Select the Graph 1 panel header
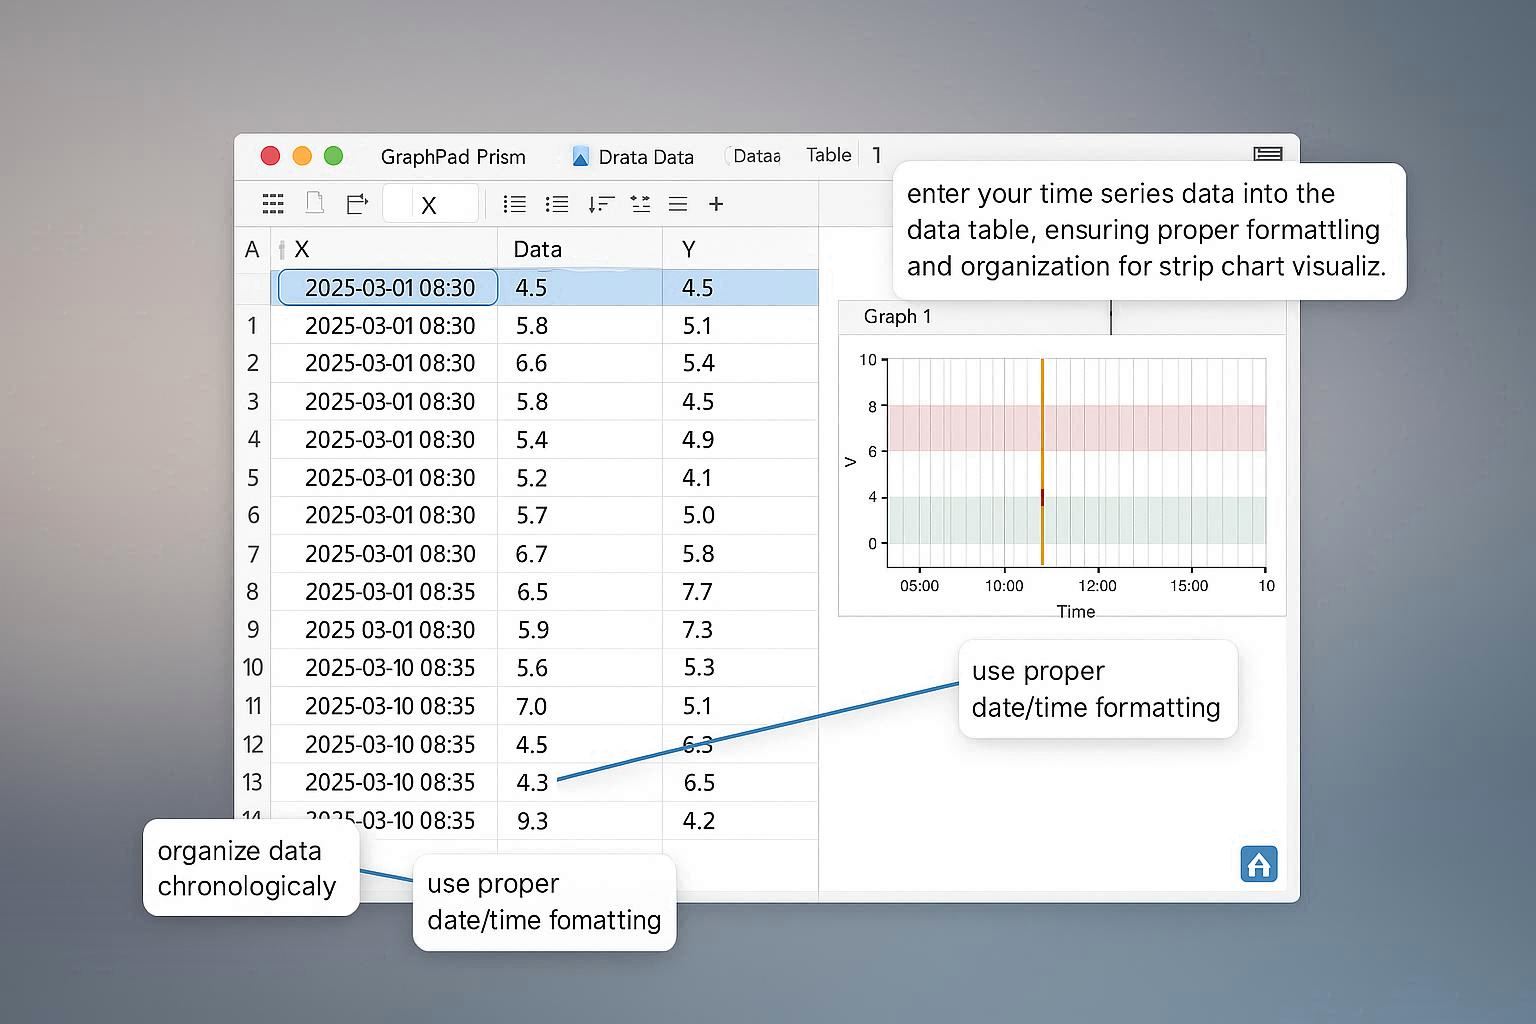 [x=897, y=316]
